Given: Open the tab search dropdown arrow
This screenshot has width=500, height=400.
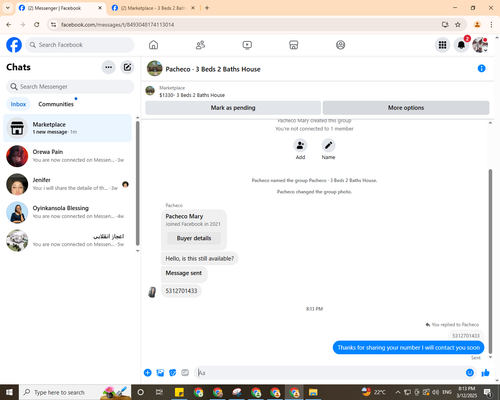Looking at the screenshot, I should [8, 8].
